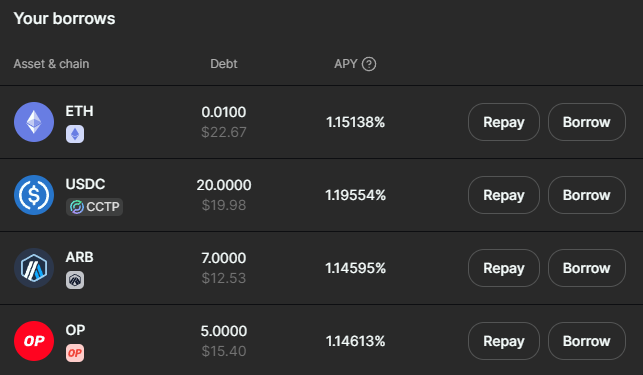643x375 pixels.
Task: Open the APY help question mark icon
Action: (369, 64)
